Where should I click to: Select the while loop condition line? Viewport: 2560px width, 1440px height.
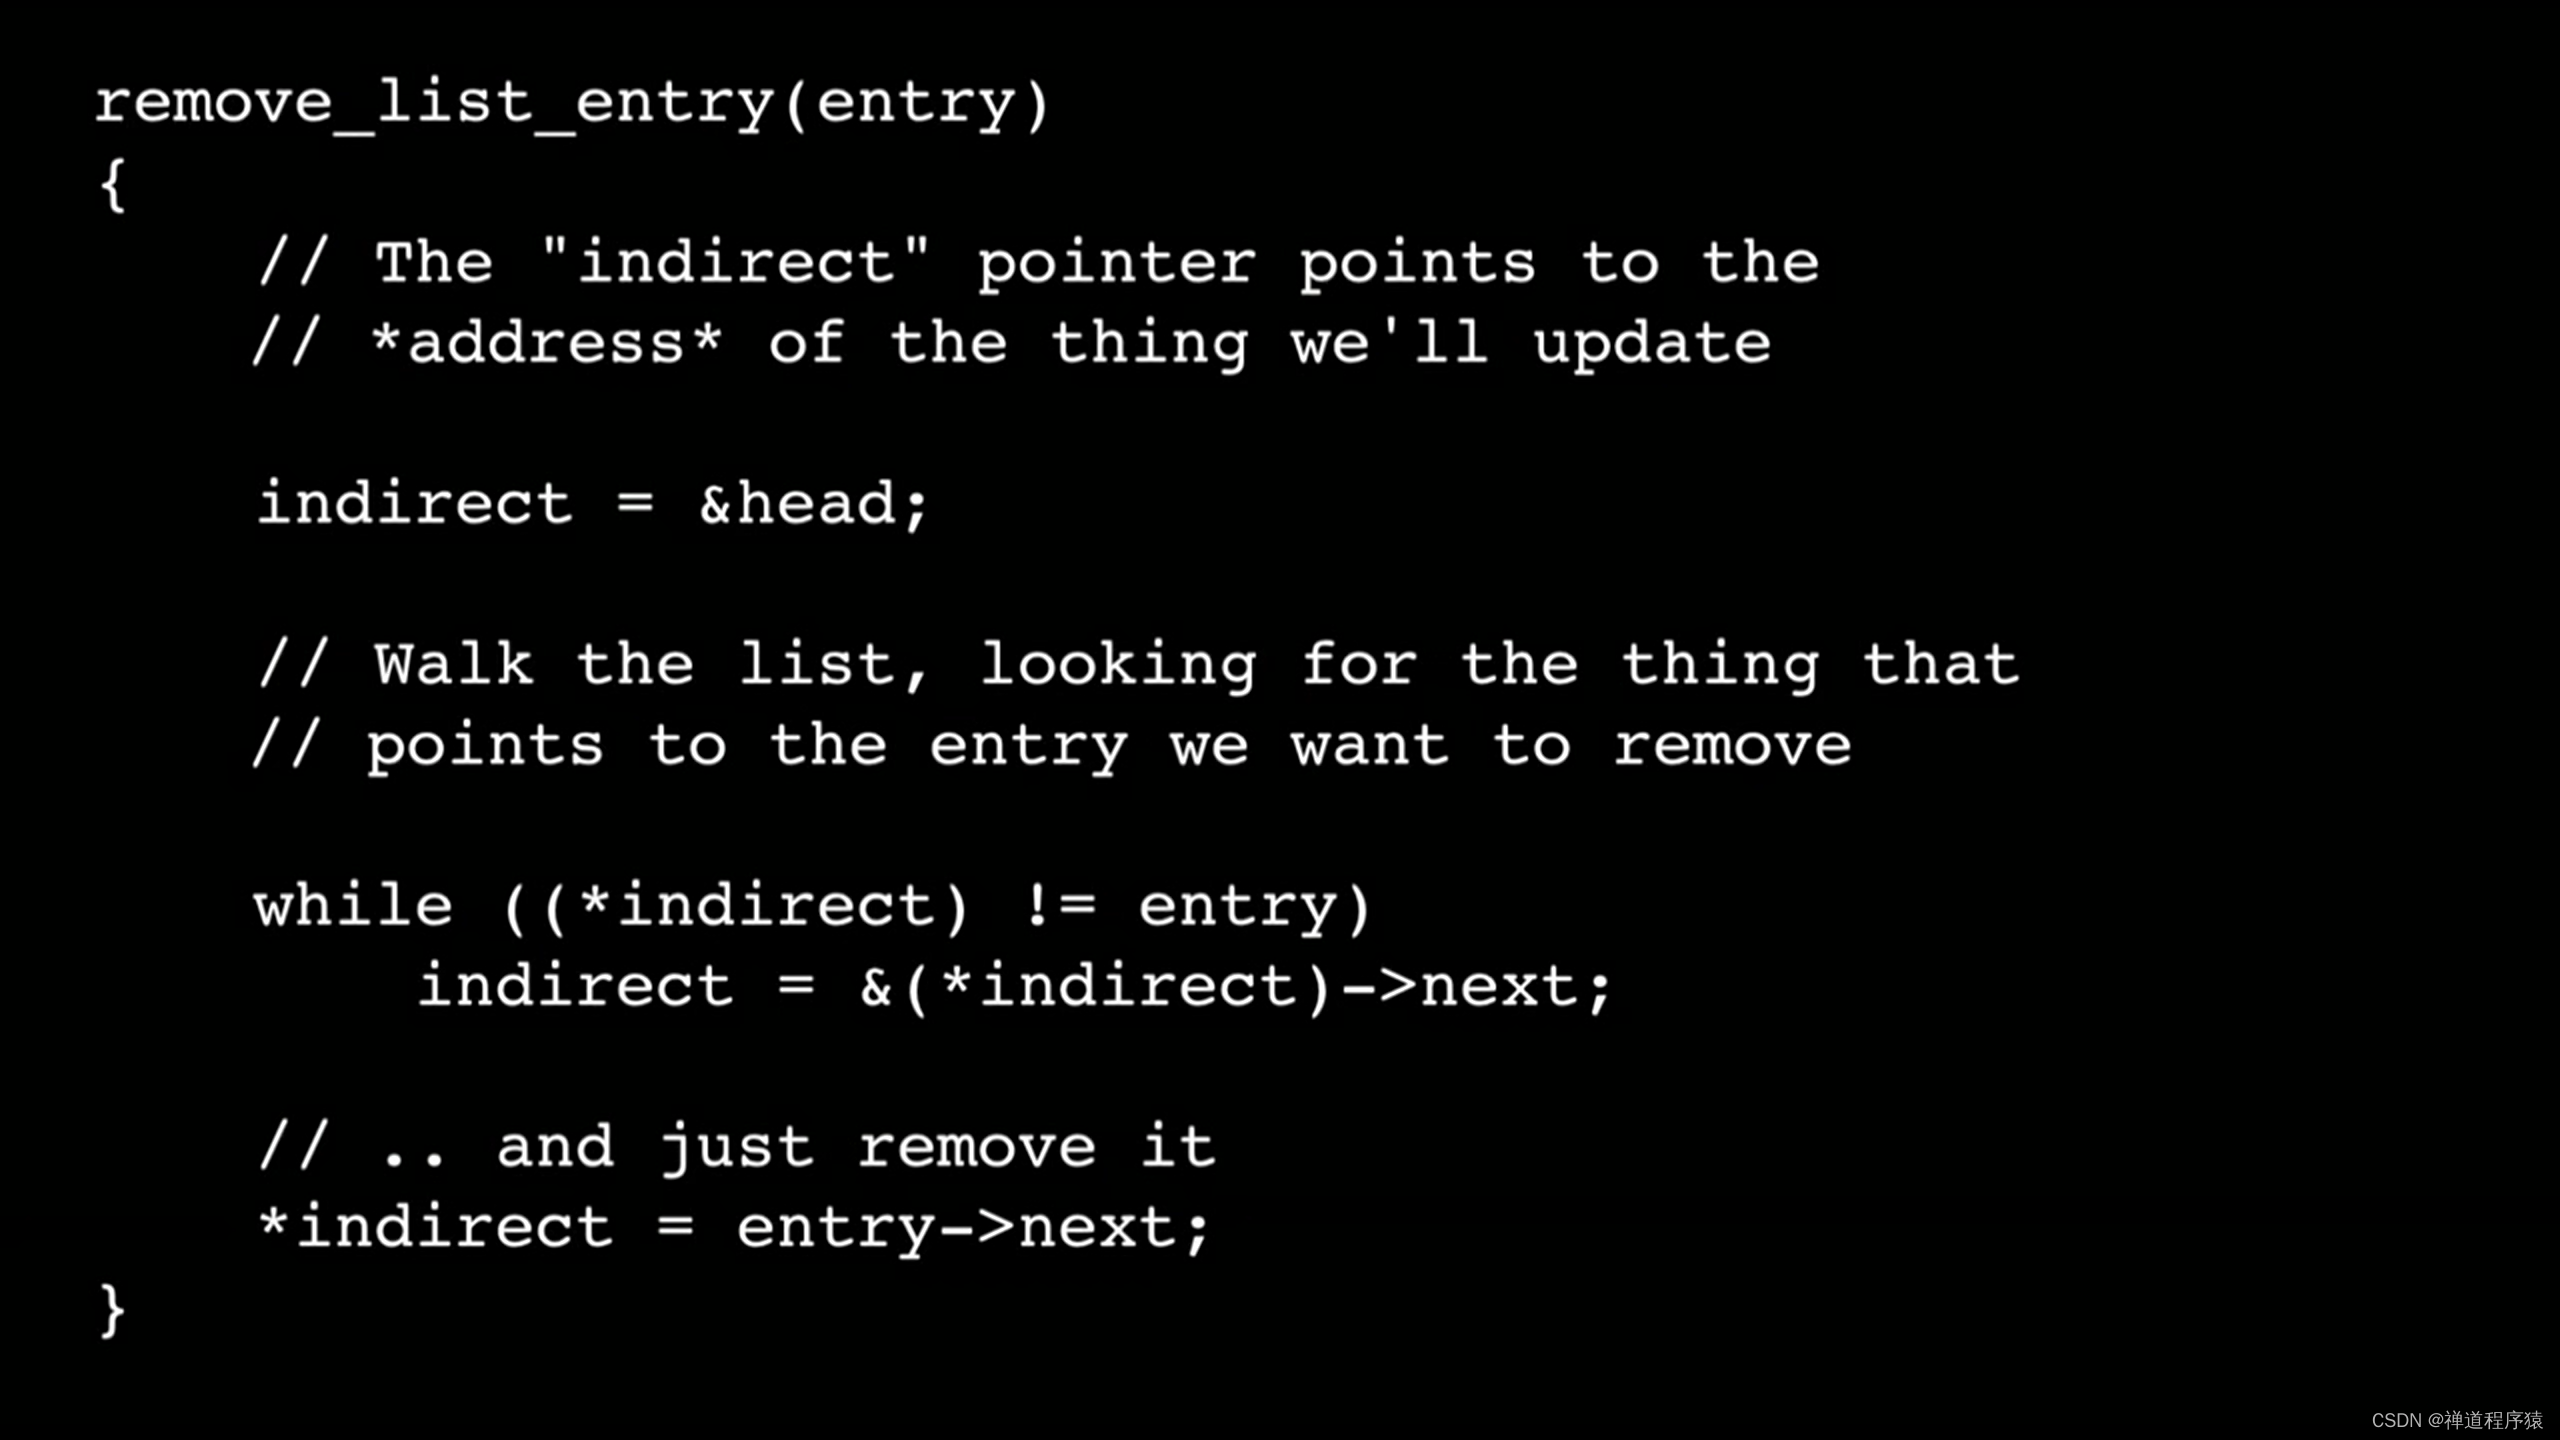pos(812,904)
